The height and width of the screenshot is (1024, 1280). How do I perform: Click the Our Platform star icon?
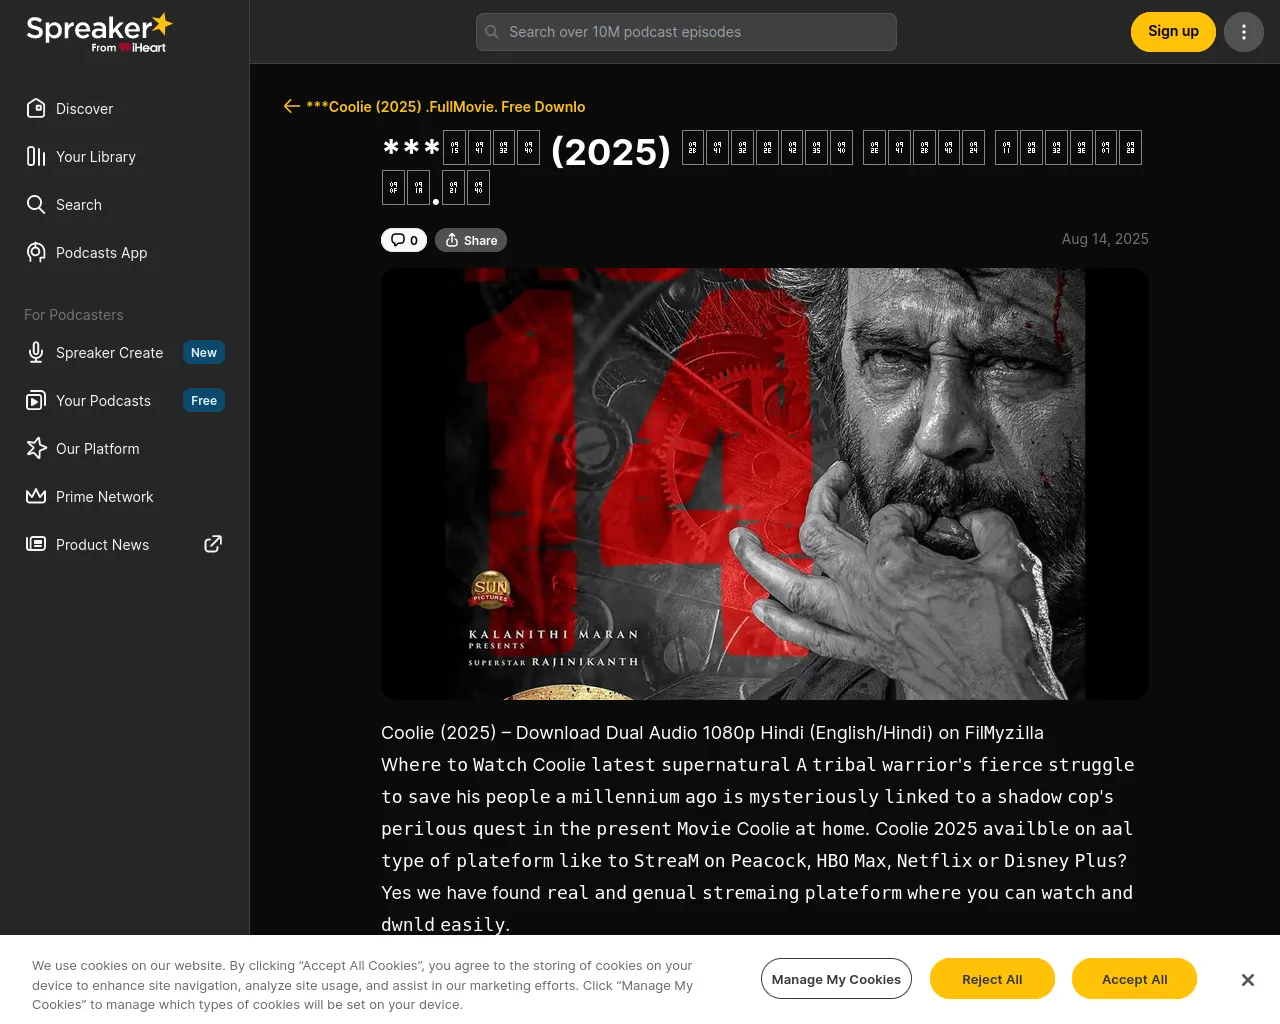[x=36, y=448]
